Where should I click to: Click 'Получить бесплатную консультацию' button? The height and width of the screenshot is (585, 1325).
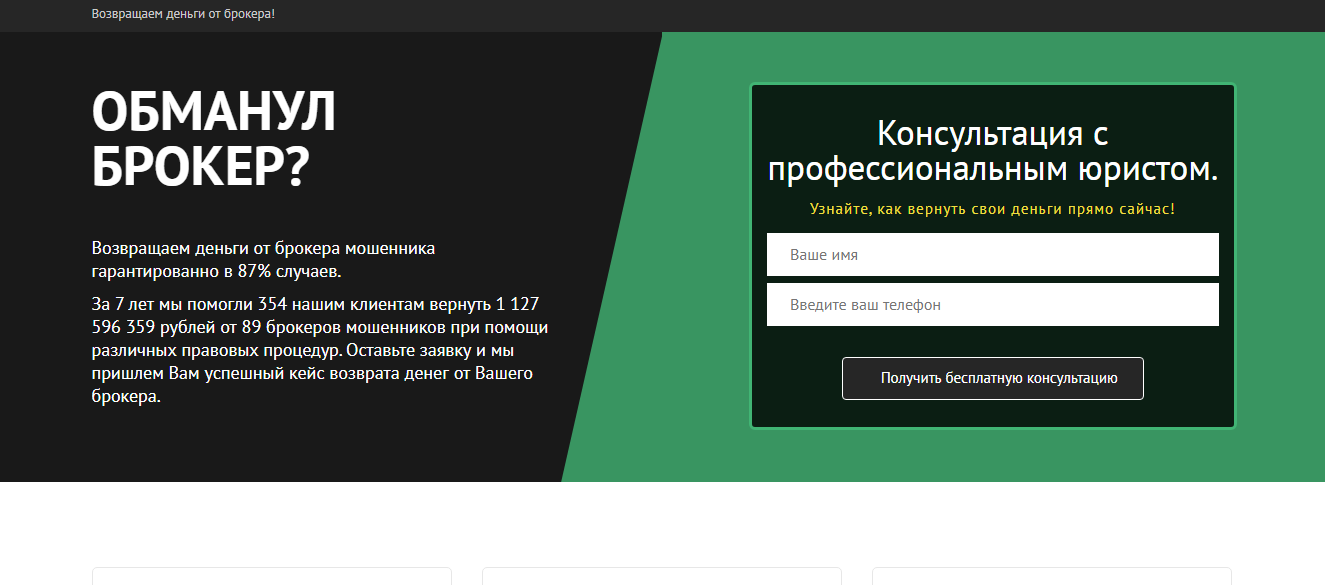pos(992,379)
